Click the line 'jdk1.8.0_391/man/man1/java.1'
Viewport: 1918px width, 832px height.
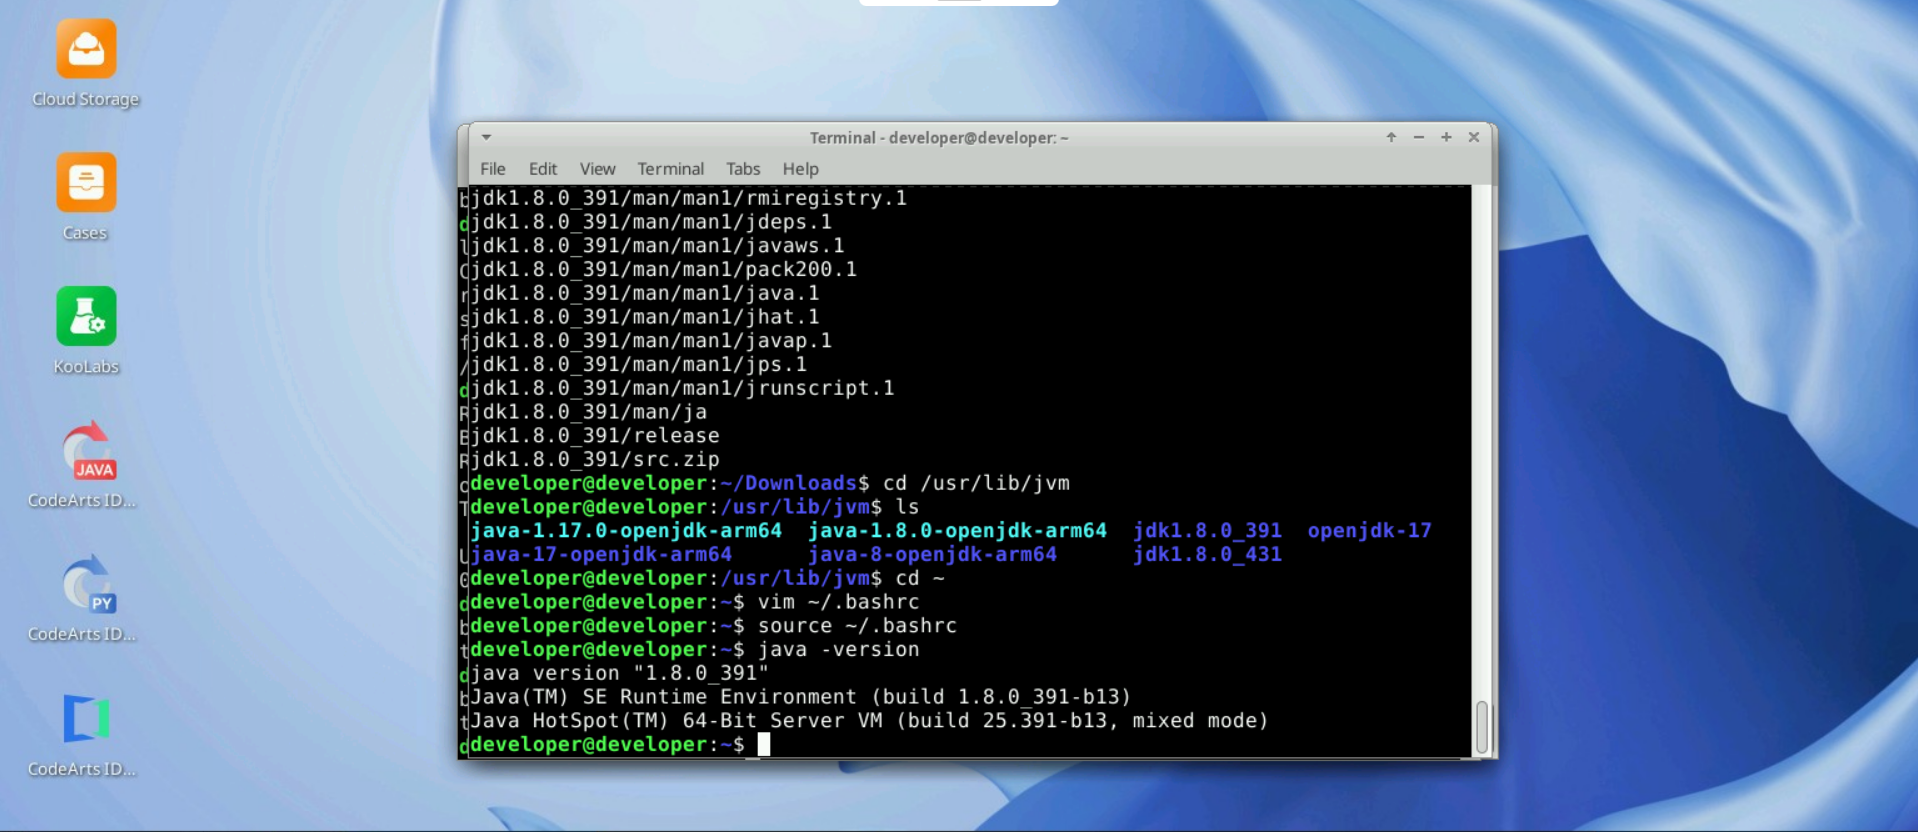[645, 293]
